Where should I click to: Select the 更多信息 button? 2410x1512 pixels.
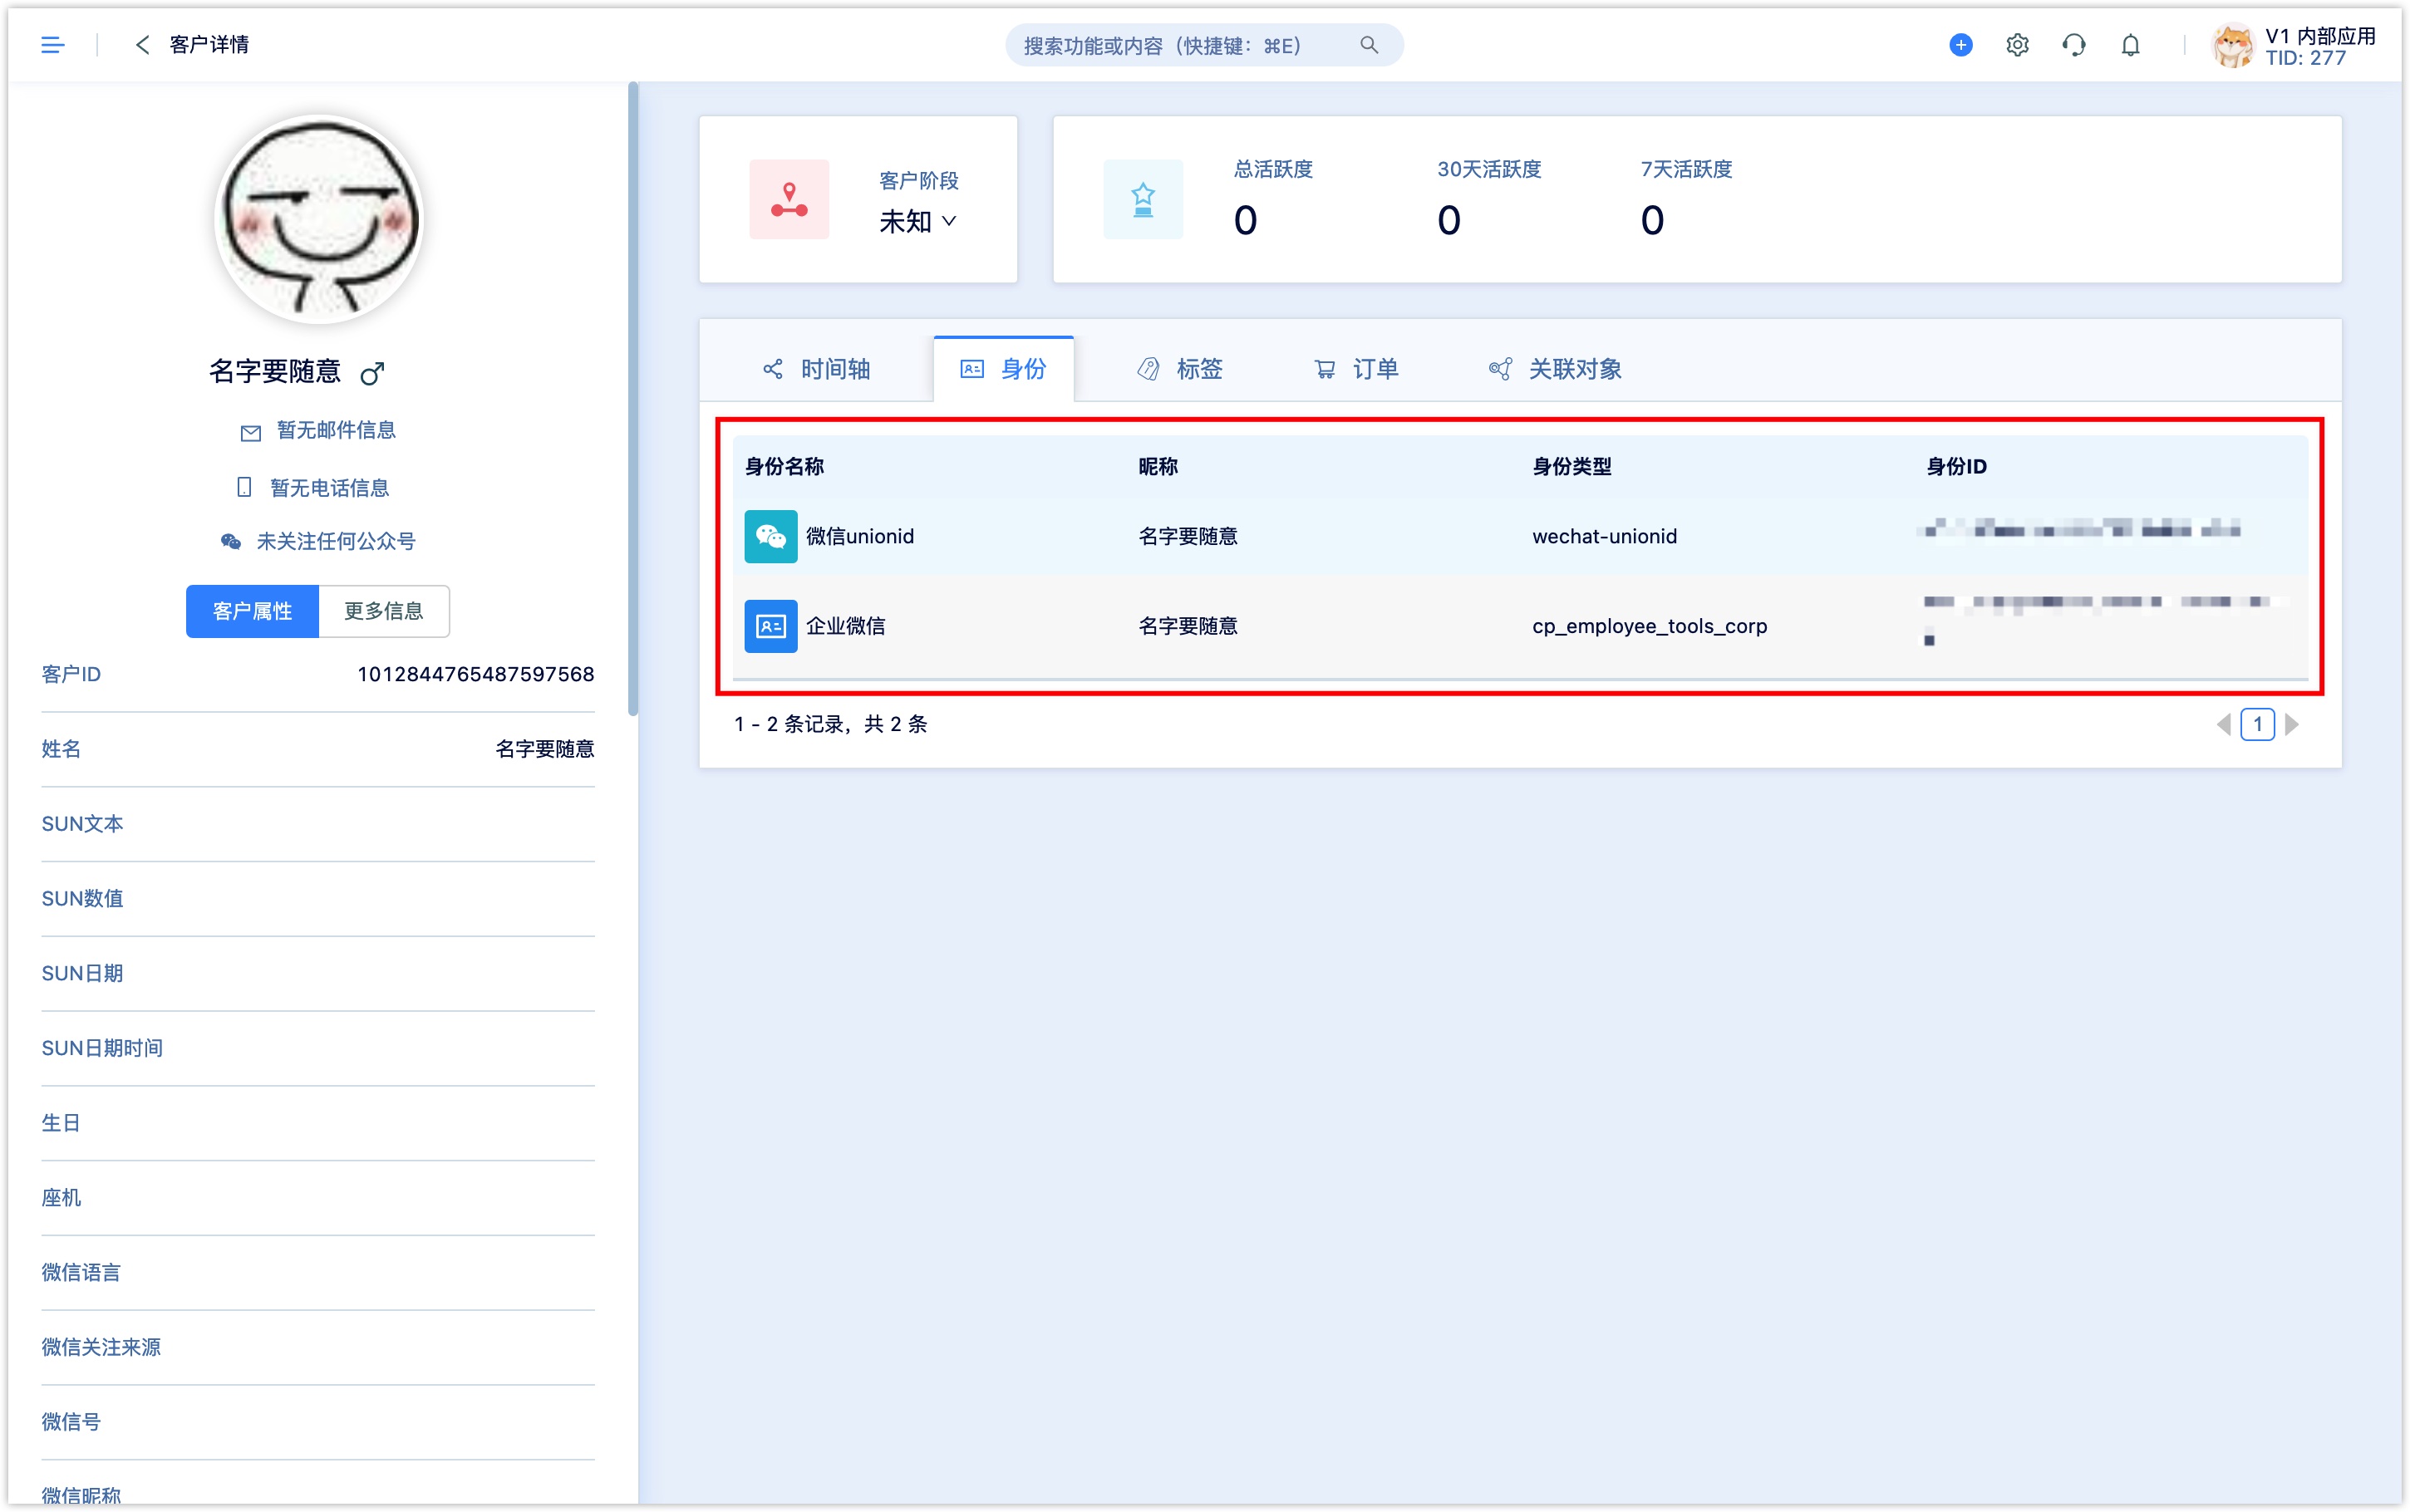(x=384, y=611)
